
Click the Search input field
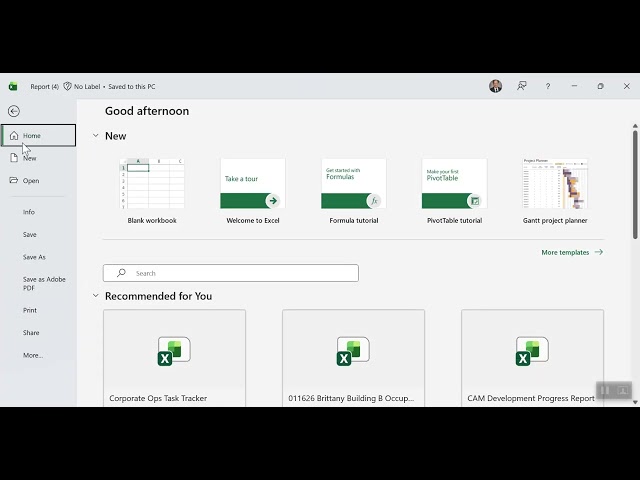click(x=231, y=273)
